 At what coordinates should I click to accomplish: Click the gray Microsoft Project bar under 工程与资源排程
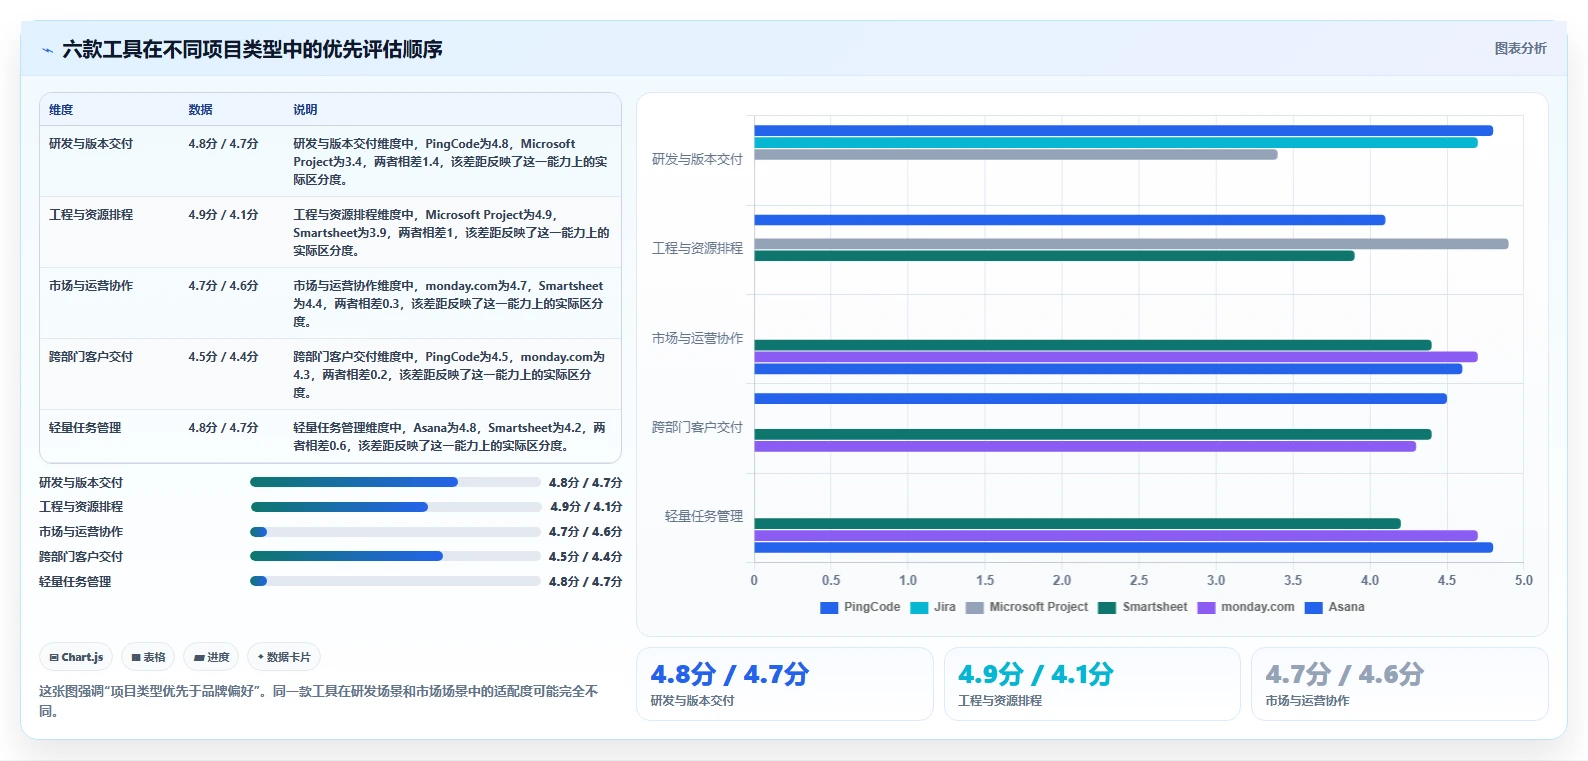pyautogui.click(x=1131, y=244)
